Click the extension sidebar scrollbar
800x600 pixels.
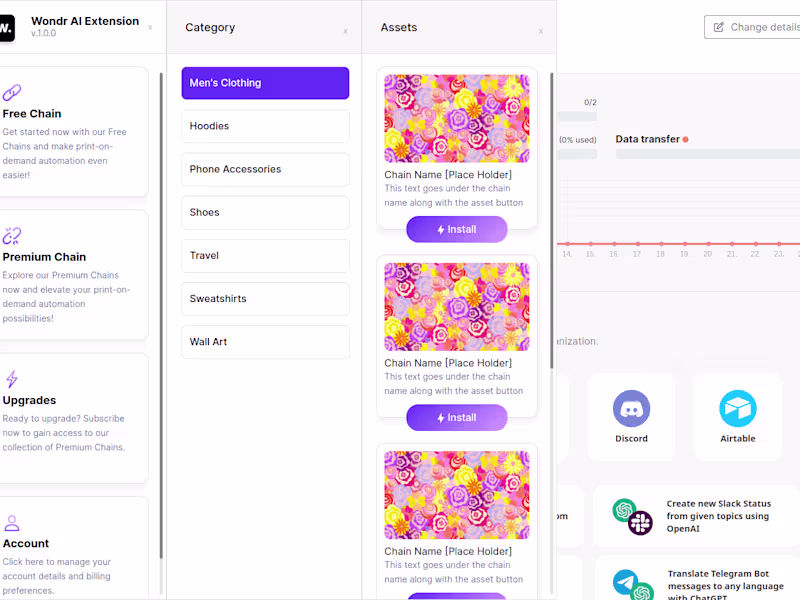pos(161,315)
